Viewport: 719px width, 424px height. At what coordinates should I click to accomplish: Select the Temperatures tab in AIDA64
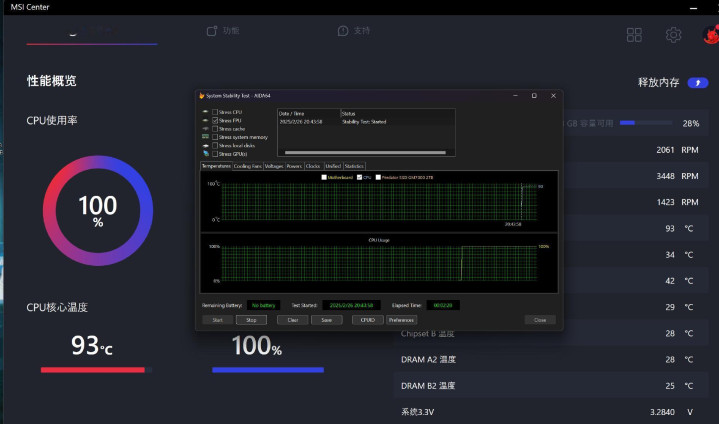216,166
